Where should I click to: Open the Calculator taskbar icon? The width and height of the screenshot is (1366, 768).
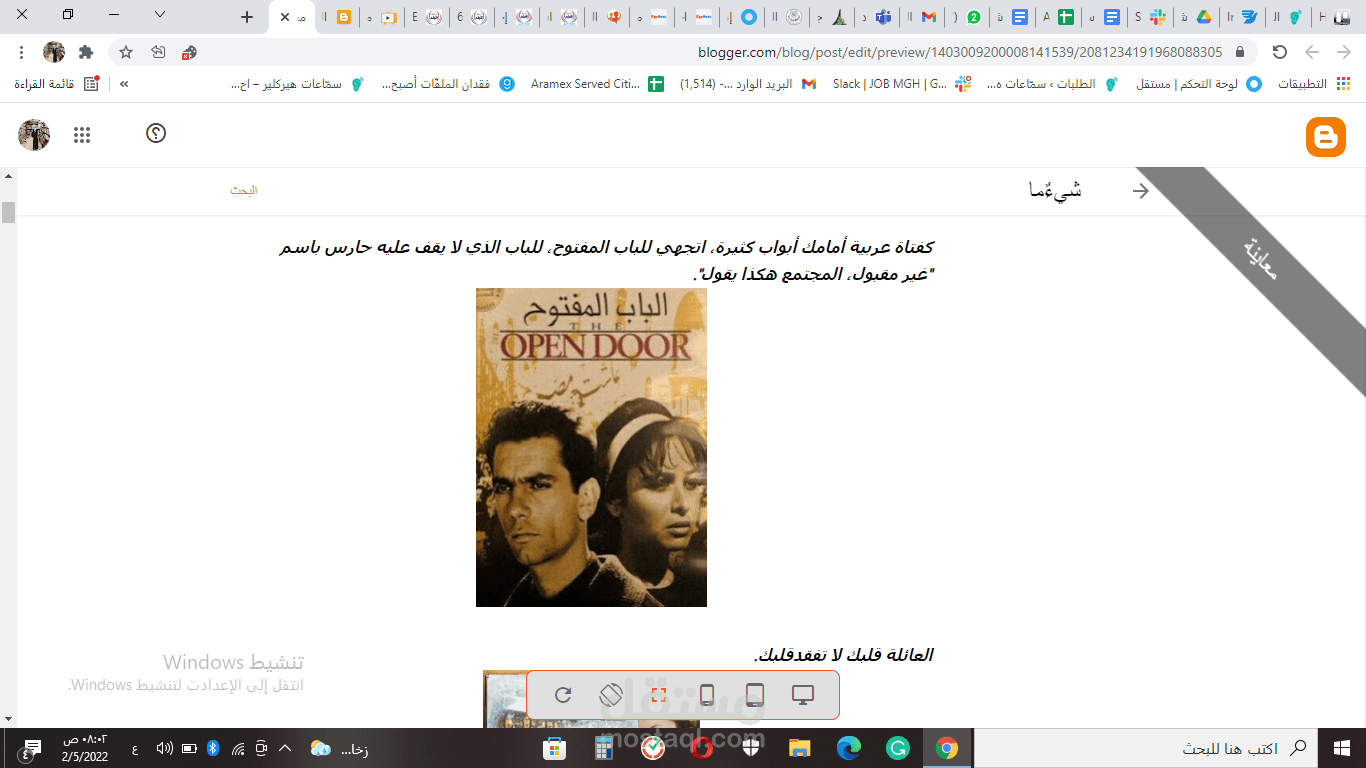[604, 748]
